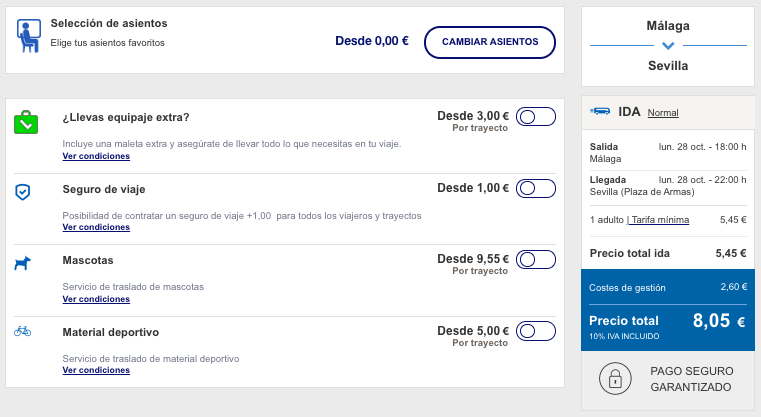Click the travel insurance shield icon

[23, 192]
